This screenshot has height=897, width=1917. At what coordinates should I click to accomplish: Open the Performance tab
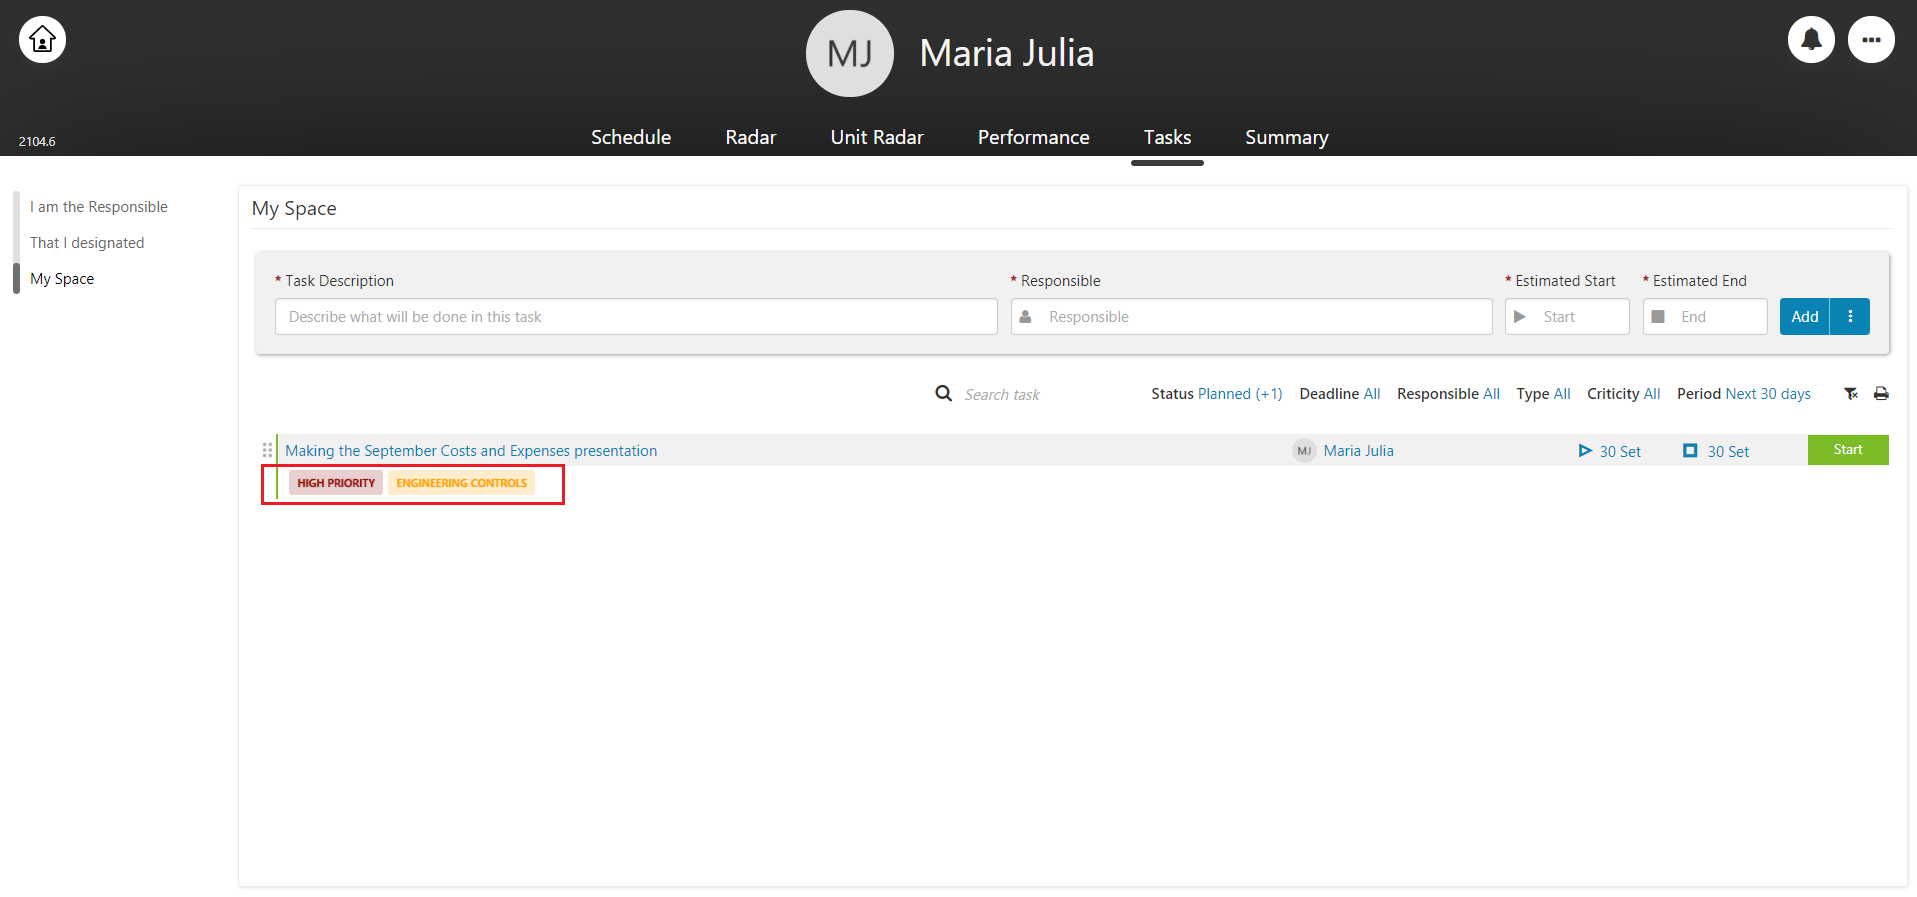click(1033, 137)
